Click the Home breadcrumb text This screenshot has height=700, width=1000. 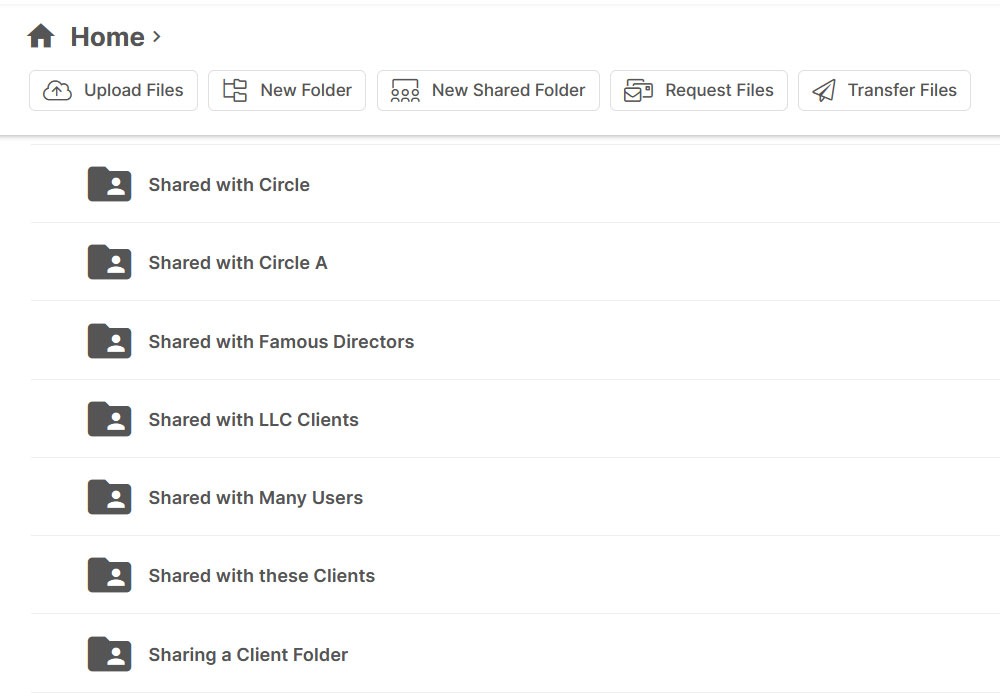pyautogui.click(x=107, y=37)
